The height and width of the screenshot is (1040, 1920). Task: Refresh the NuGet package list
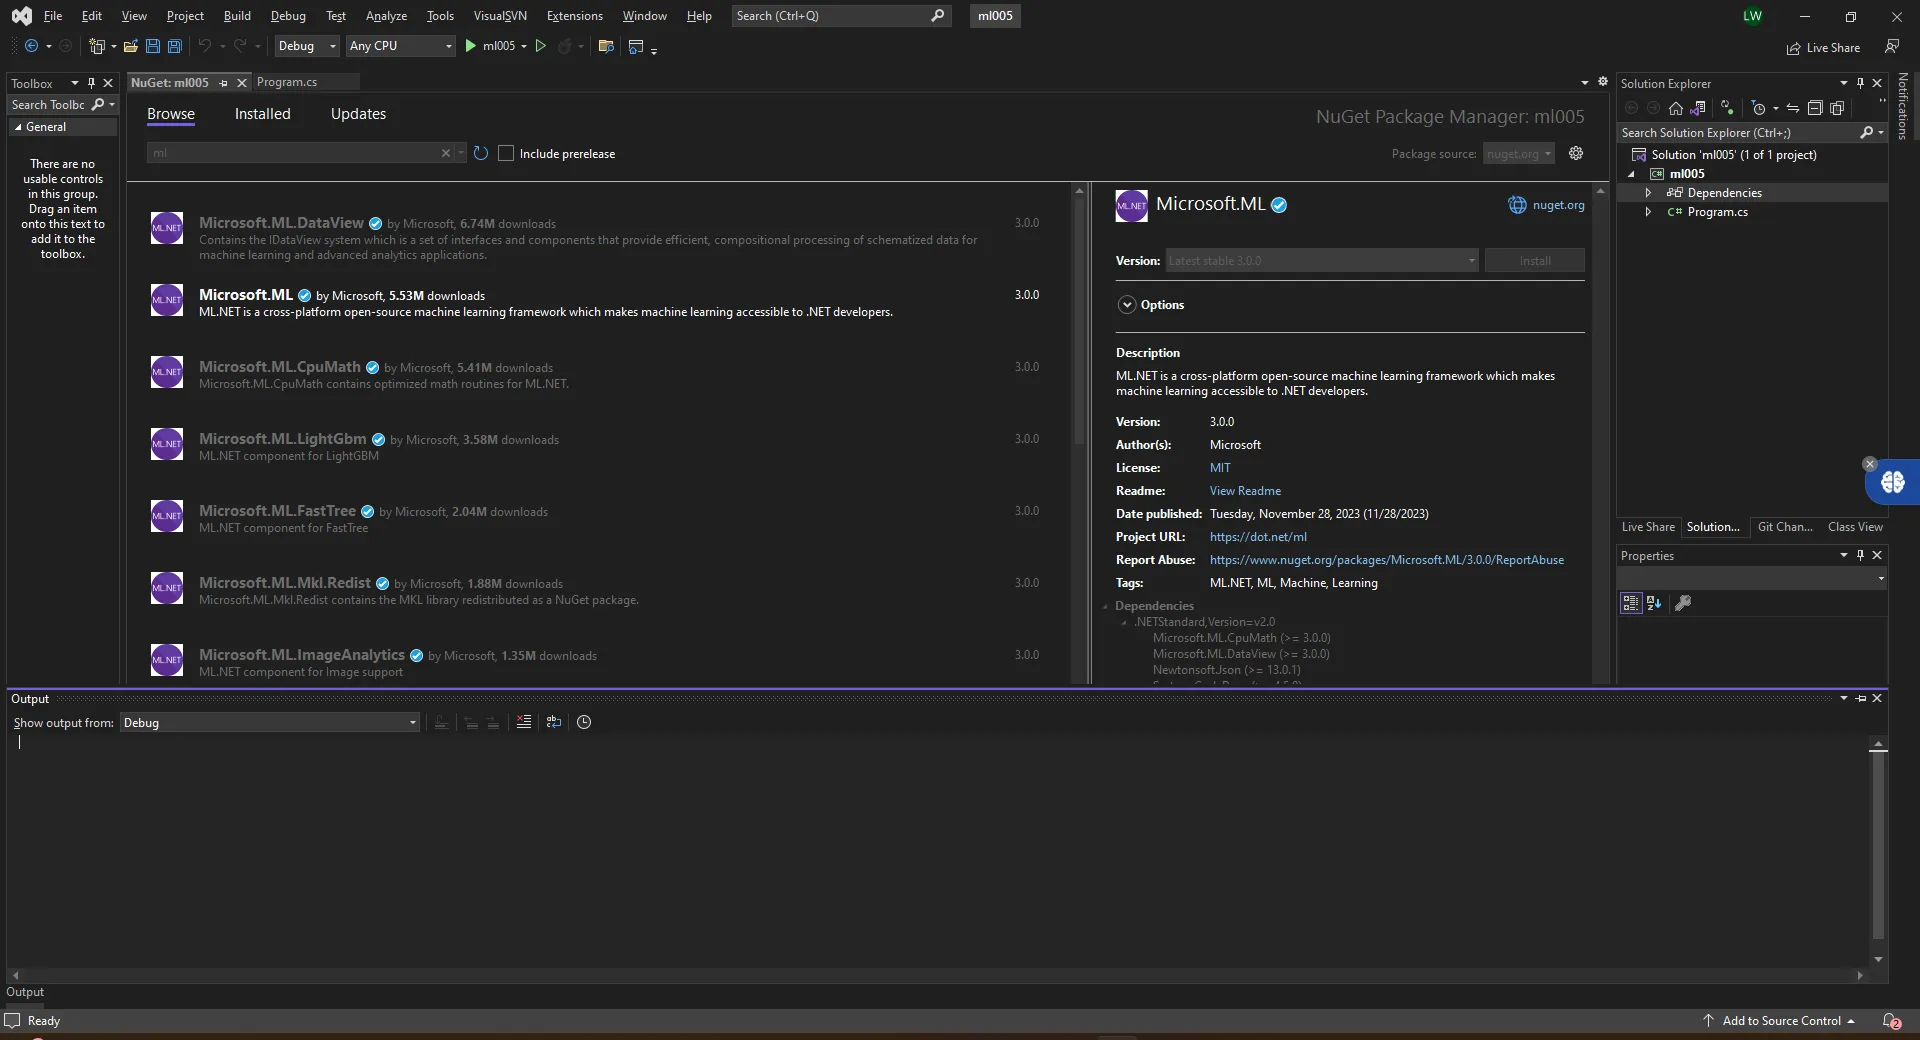481,153
